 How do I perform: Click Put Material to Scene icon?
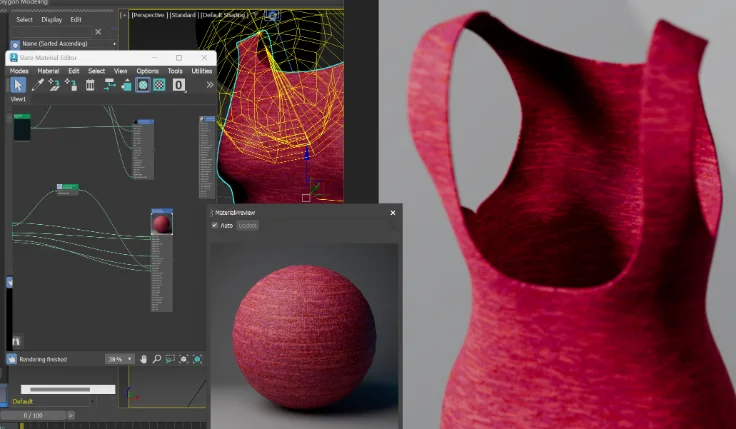[x=54, y=85]
